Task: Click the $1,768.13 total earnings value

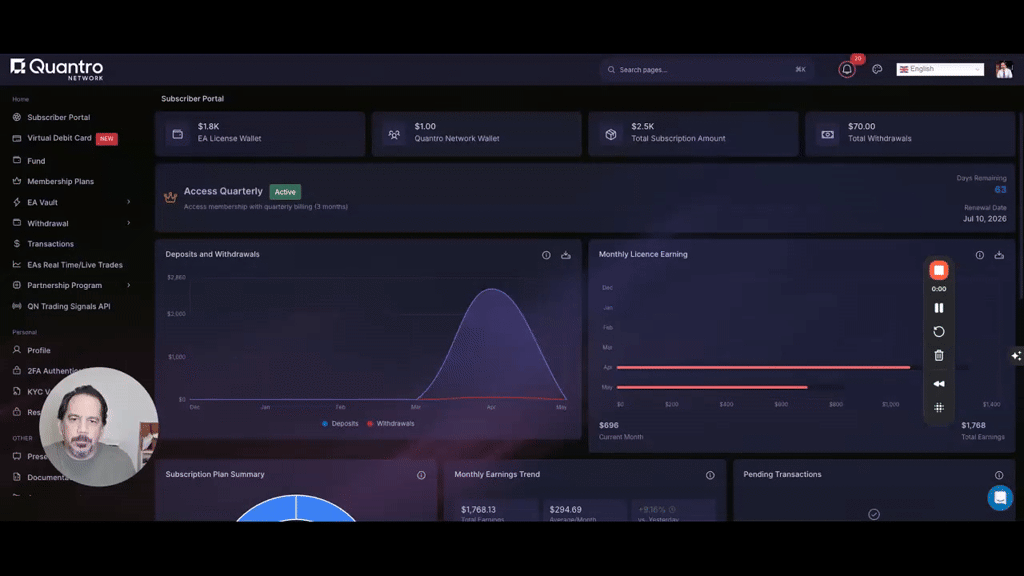Action: click(478, 509)
